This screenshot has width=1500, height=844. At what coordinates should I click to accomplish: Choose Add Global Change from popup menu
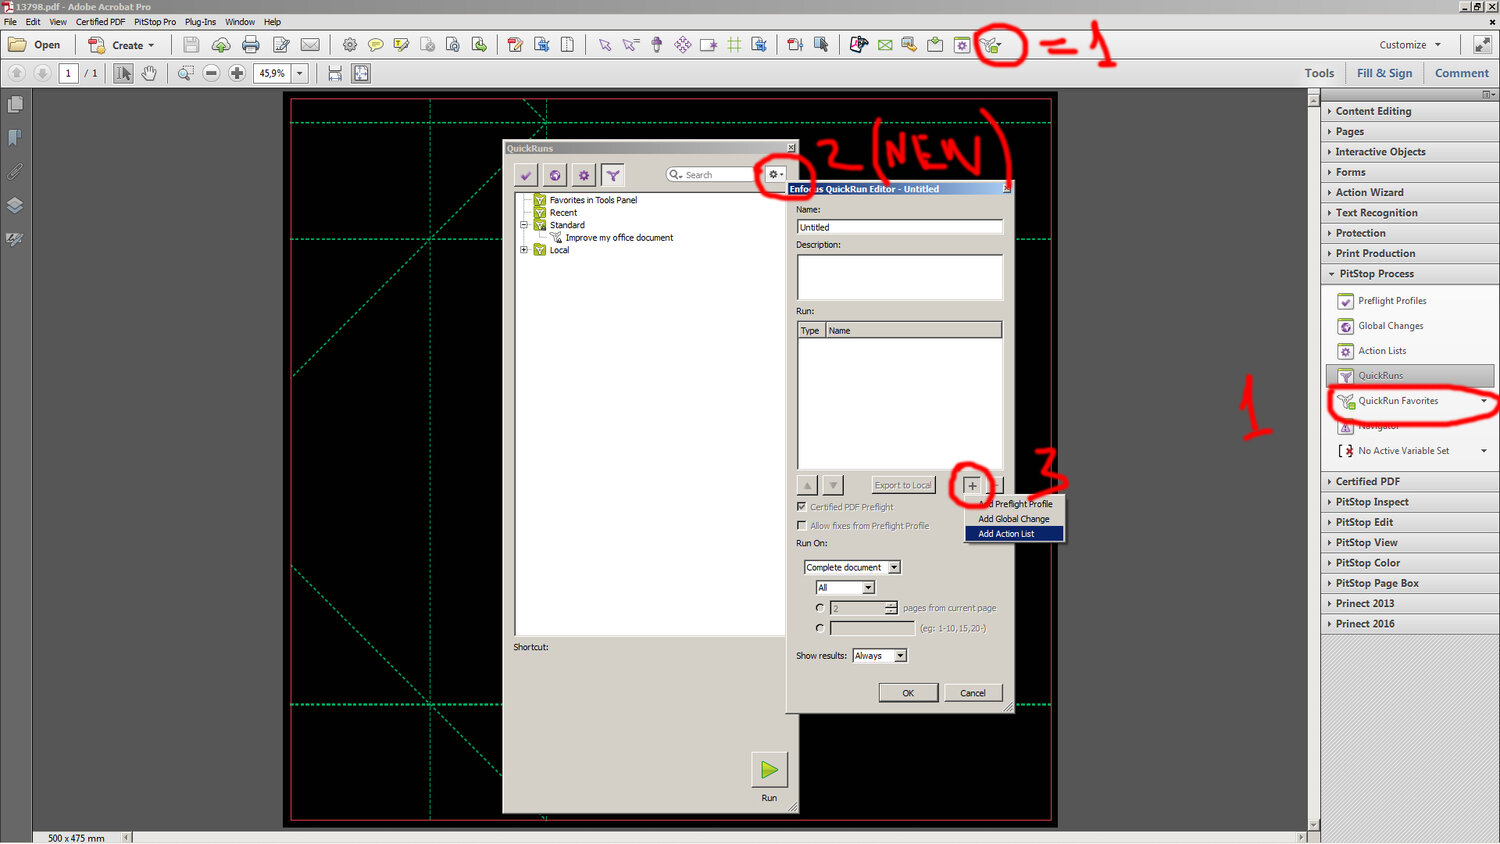(x=1014, y=519)
